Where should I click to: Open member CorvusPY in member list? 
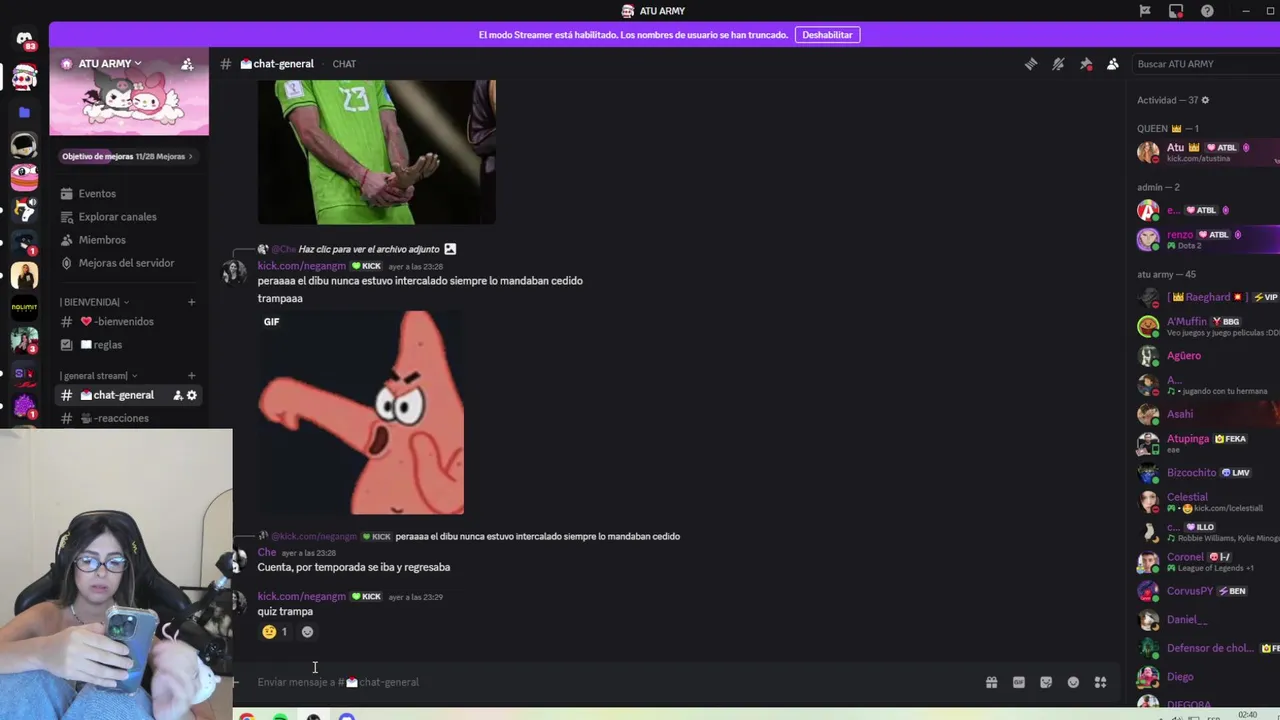click(x=1207, y=591)
